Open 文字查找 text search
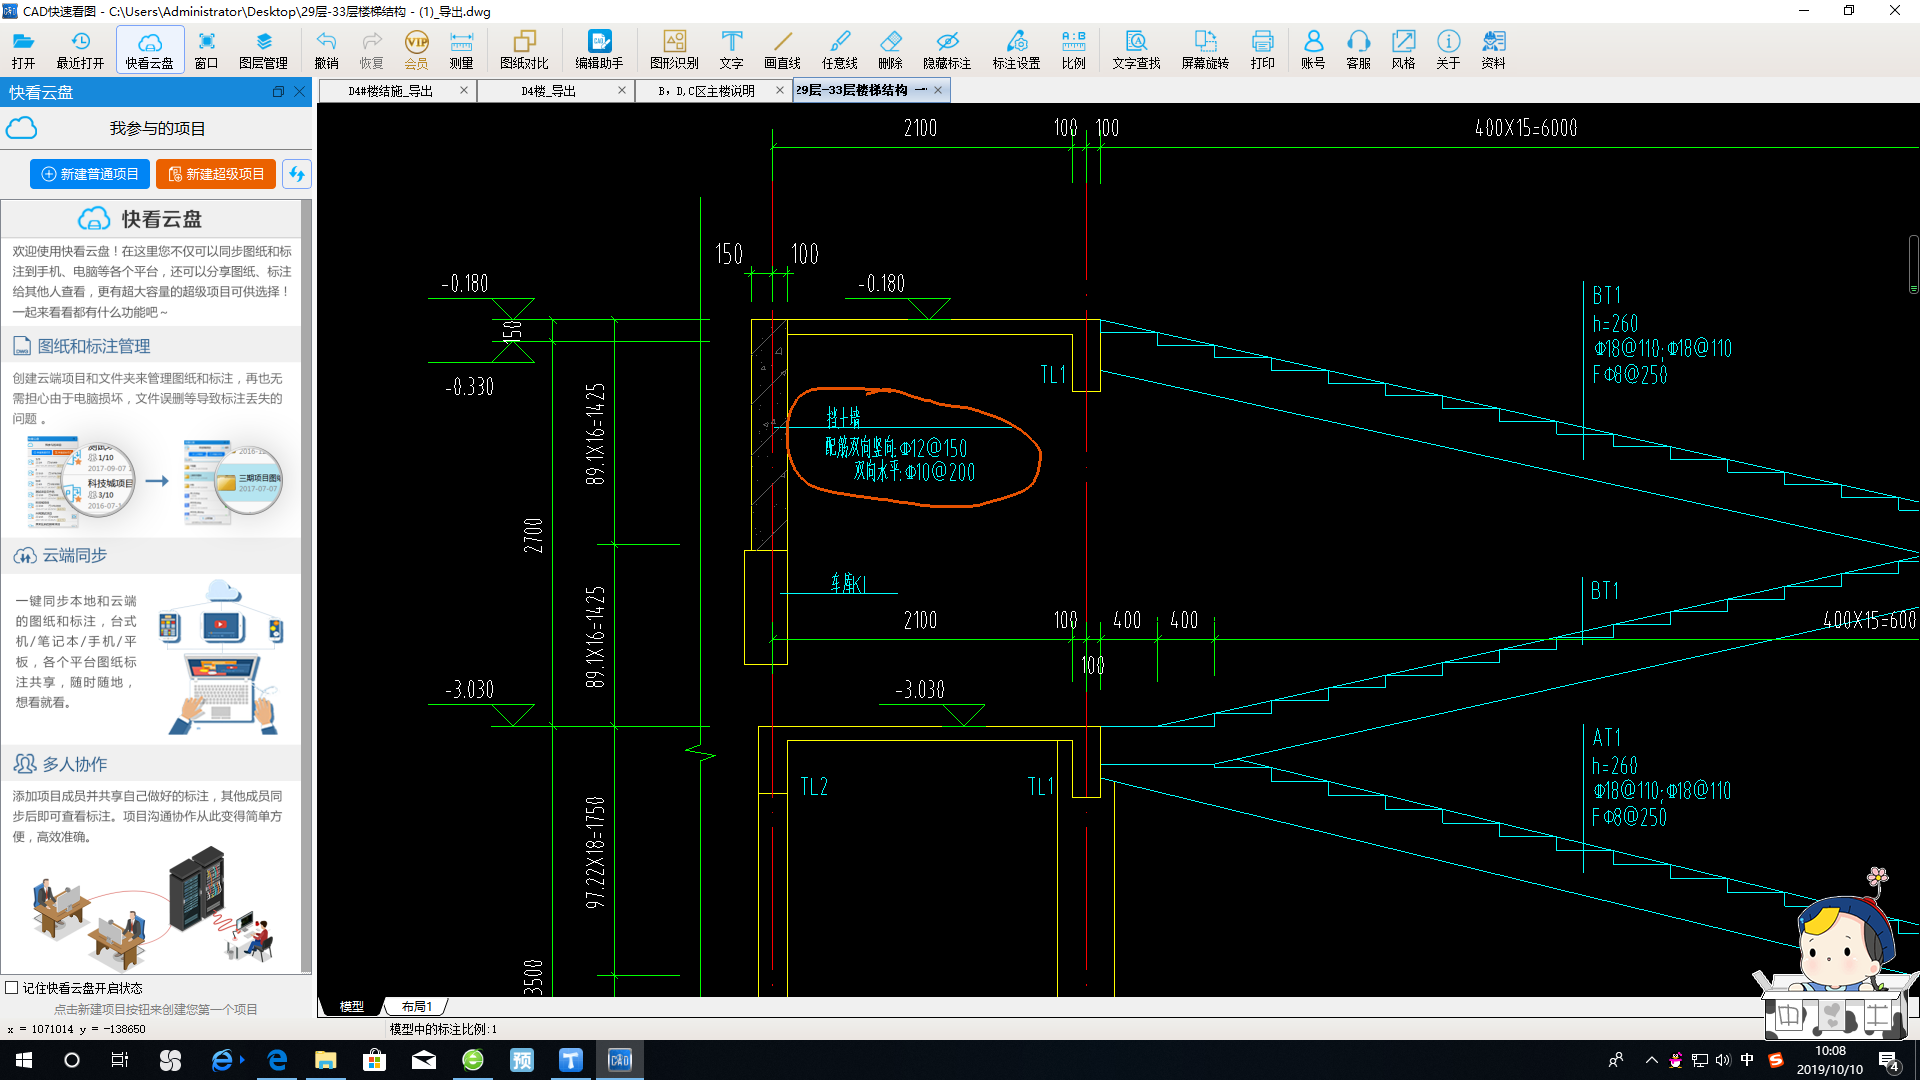The width and height of the screenshot is (1920, 1080). pos(1136,49)
